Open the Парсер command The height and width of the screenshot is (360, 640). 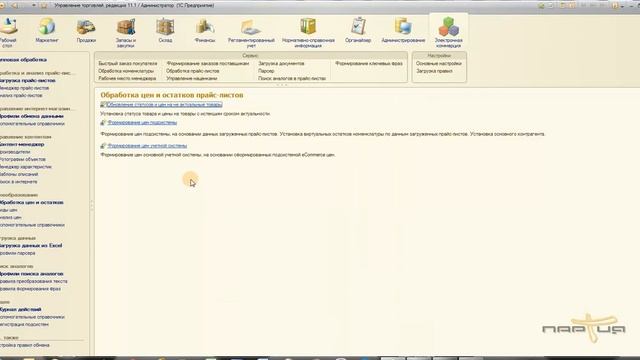click(266, 71)
